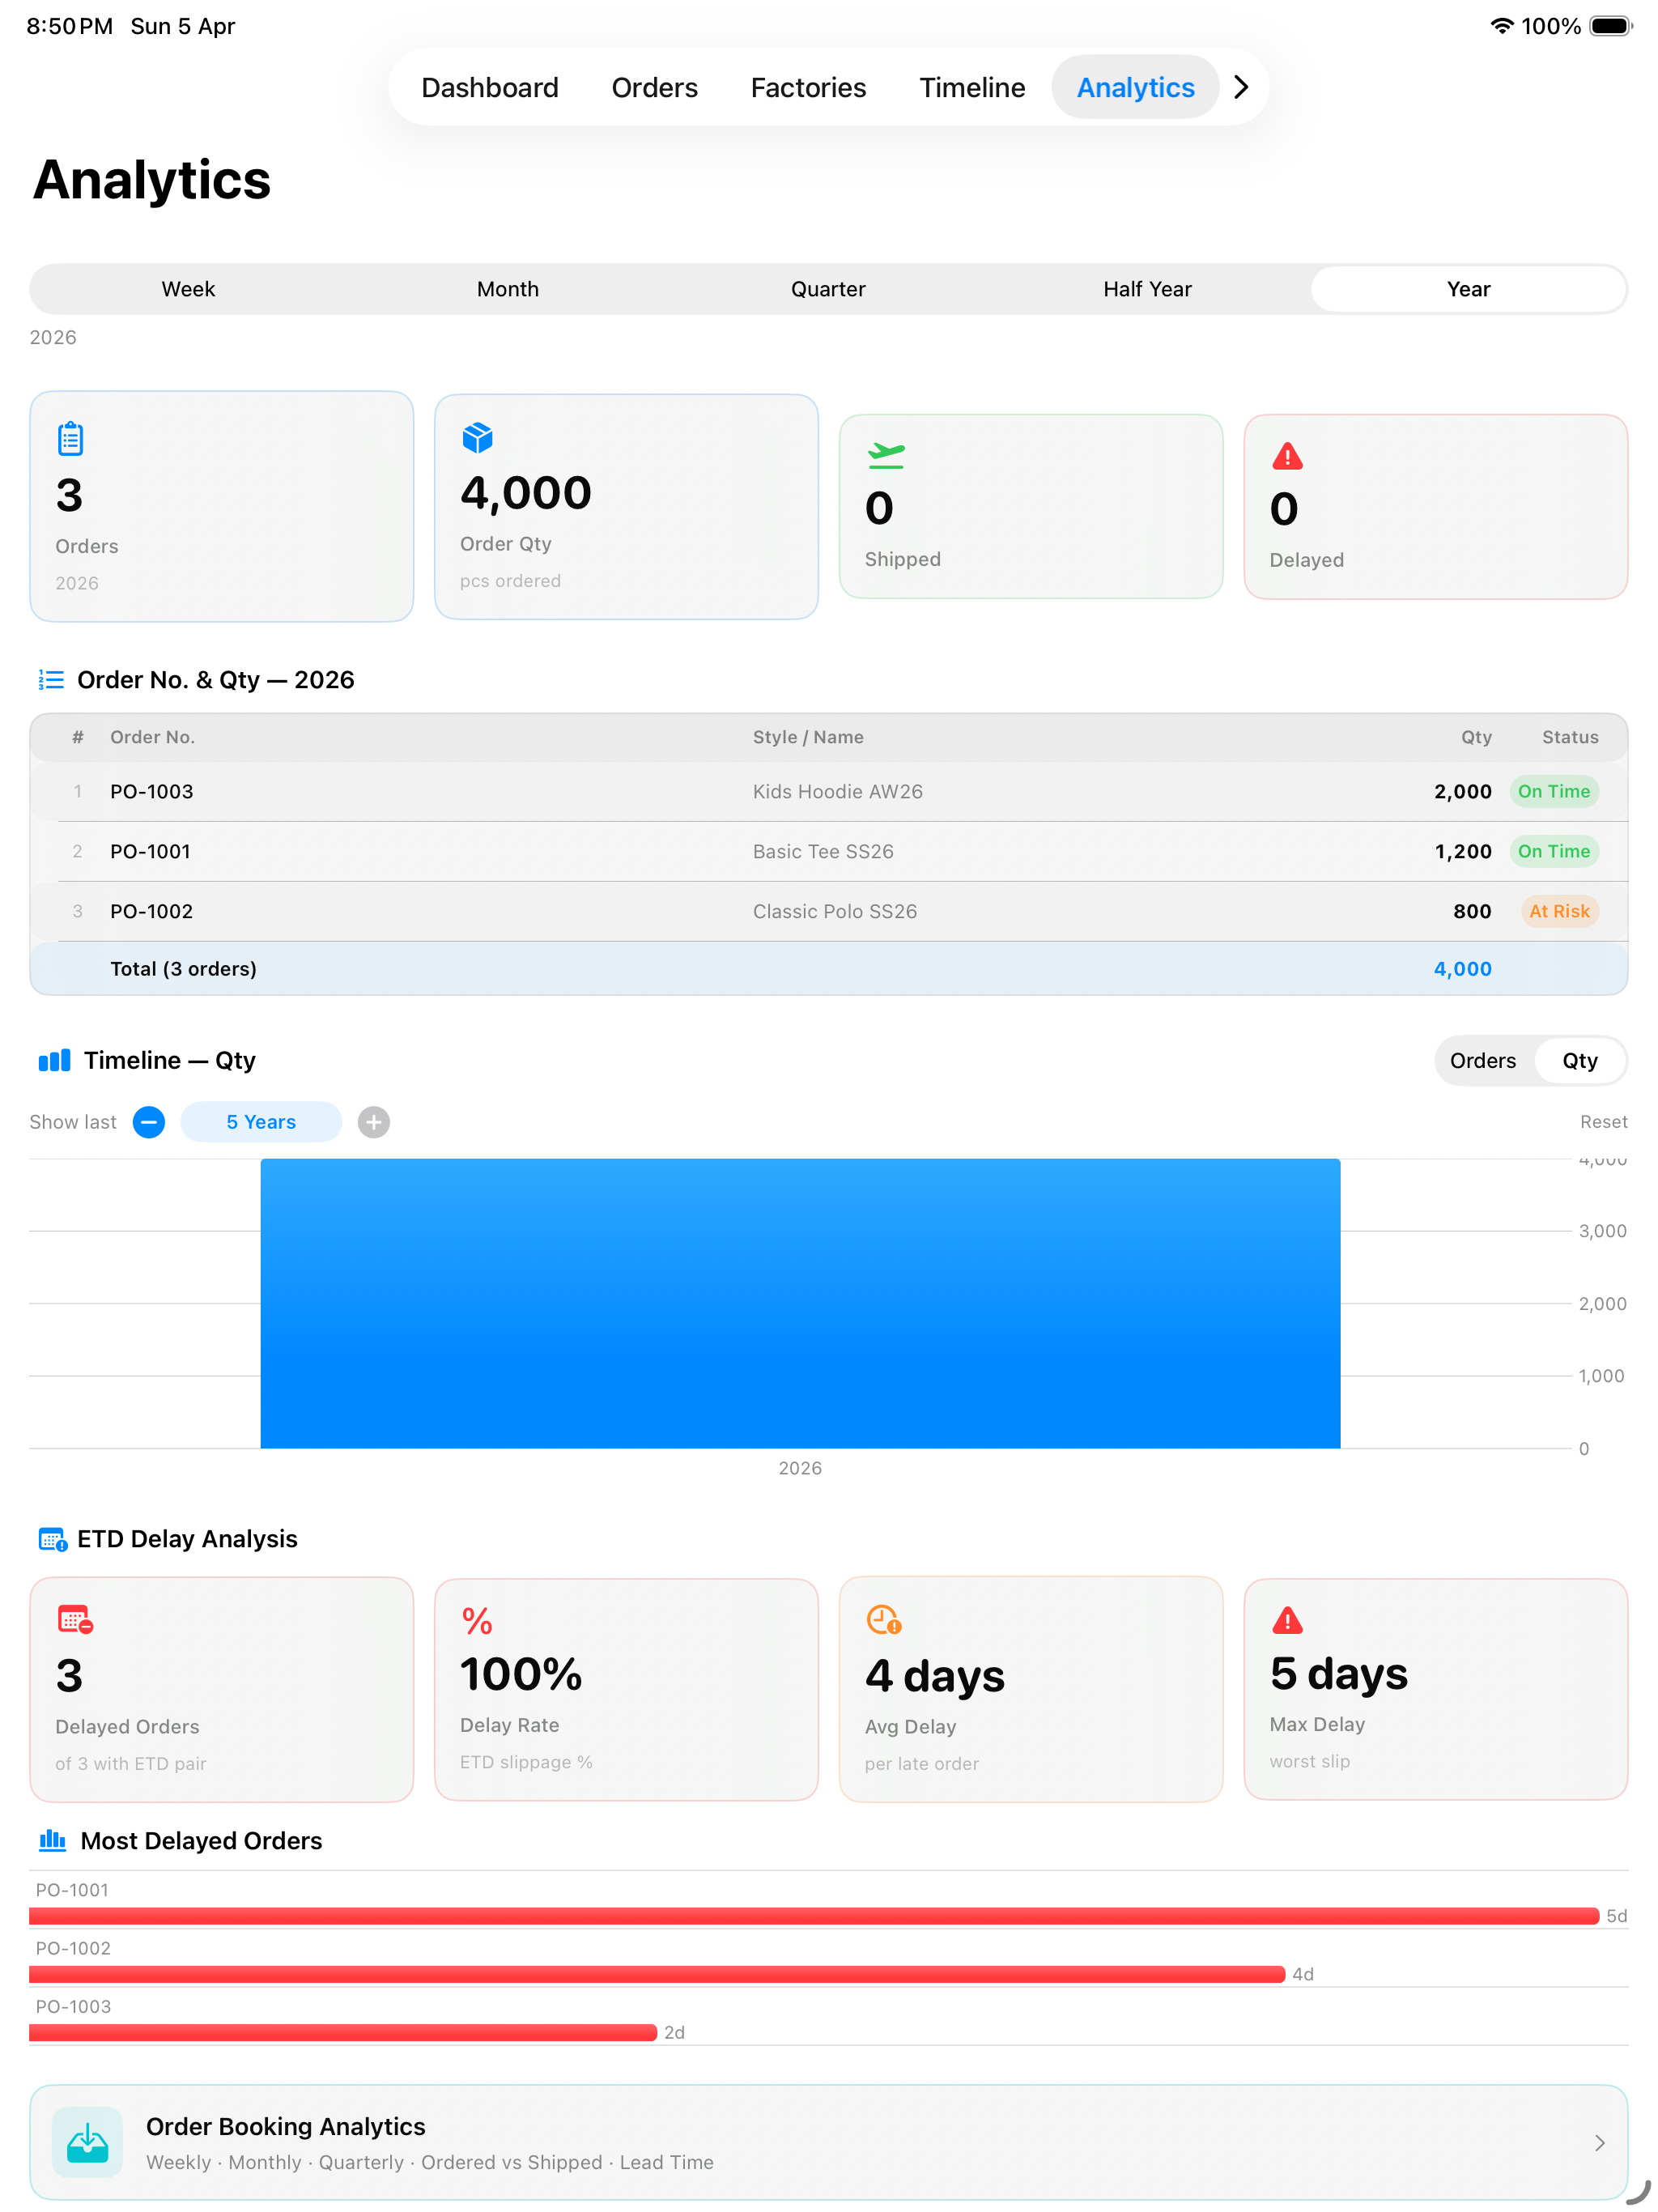Tap the list icon beside Order No. & Qty
Image resolution: width=1658 pixels, height=2212 pixels.
[x=51, y=680]
